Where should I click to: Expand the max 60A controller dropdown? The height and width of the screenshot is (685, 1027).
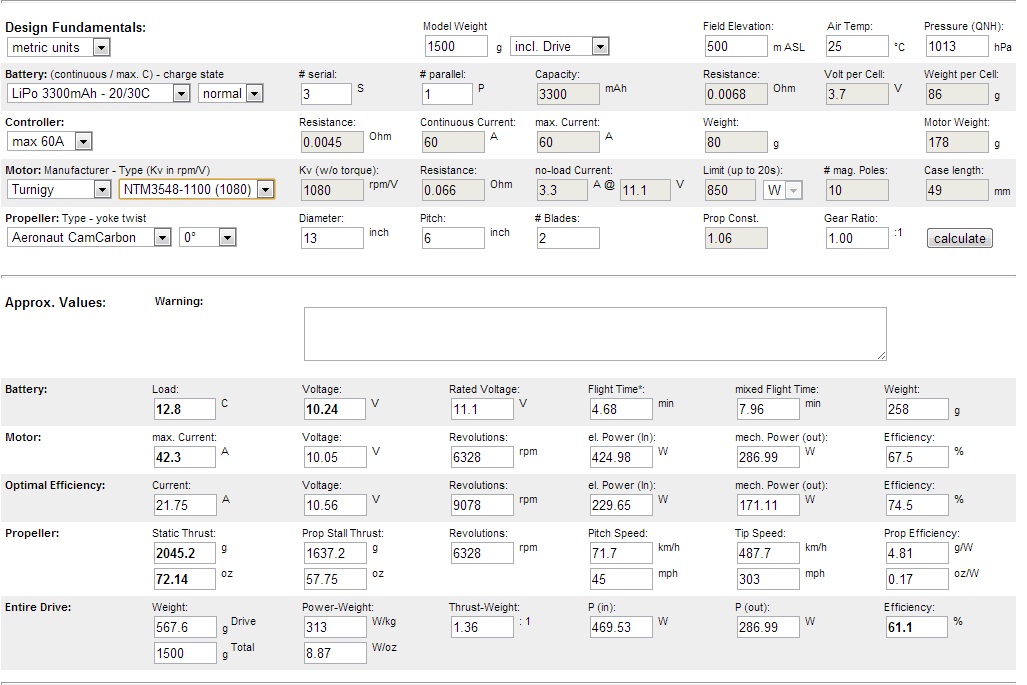point(50,142)
